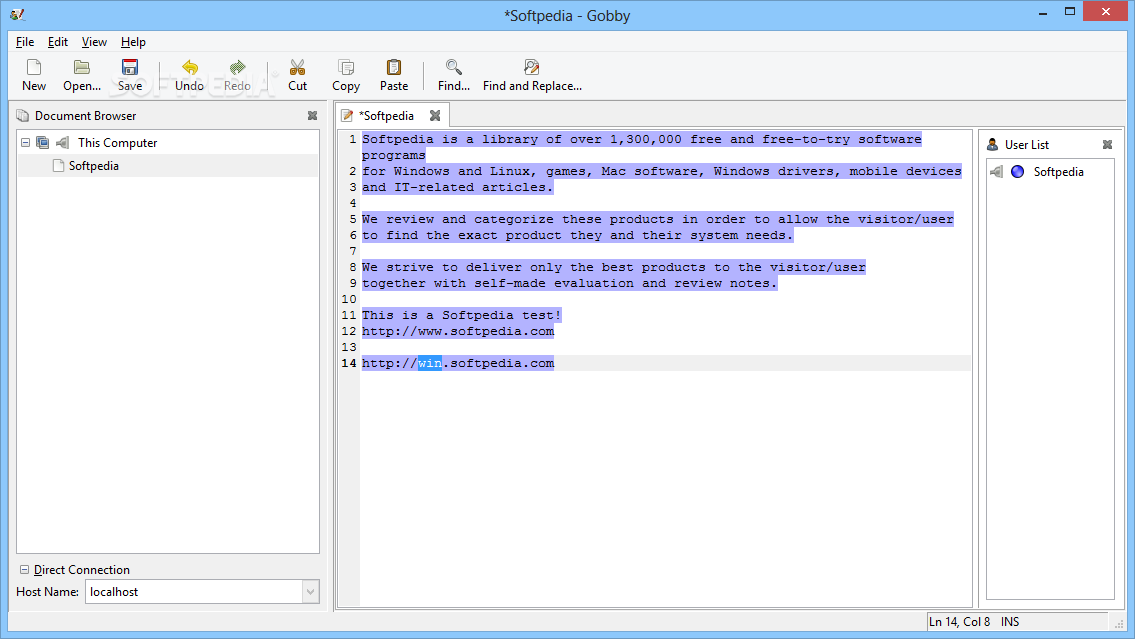Minimize the Gobby window
The height and width of the screenshot is (639, 1135).
pyautogui.click(x=1043, y=12)
